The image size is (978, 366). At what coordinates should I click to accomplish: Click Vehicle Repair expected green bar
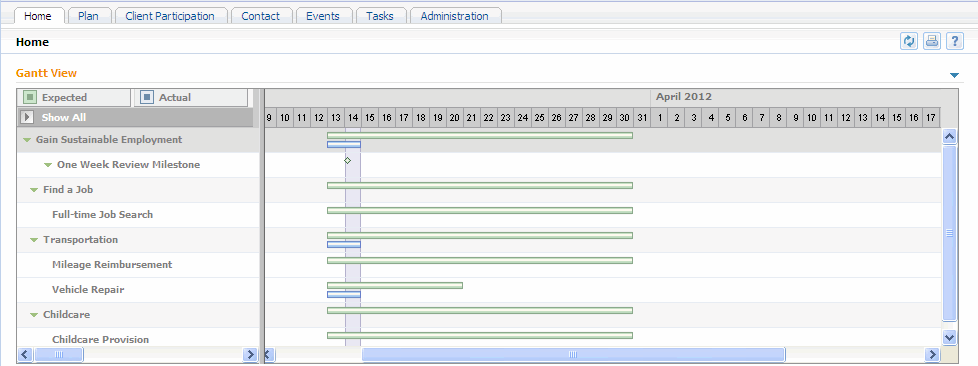395,285
